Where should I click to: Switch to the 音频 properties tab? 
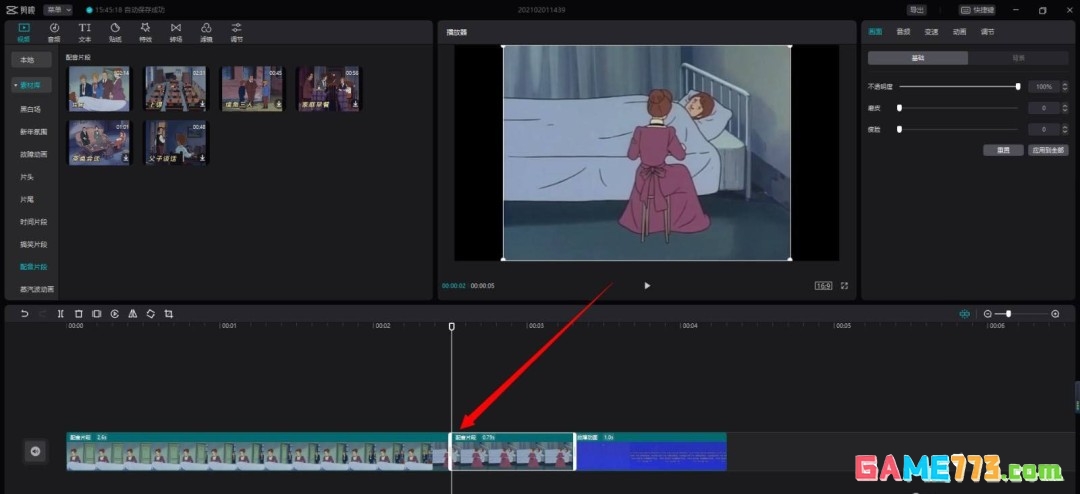[903, 32]
